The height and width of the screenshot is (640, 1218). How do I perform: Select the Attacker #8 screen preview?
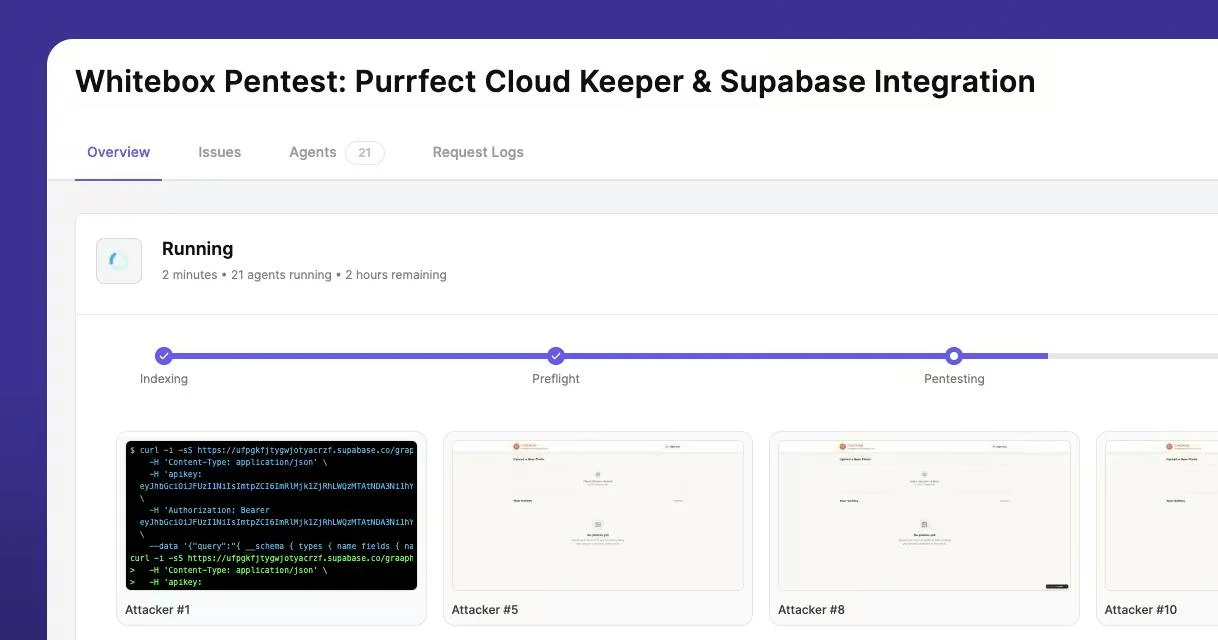[x=924, y=516]
